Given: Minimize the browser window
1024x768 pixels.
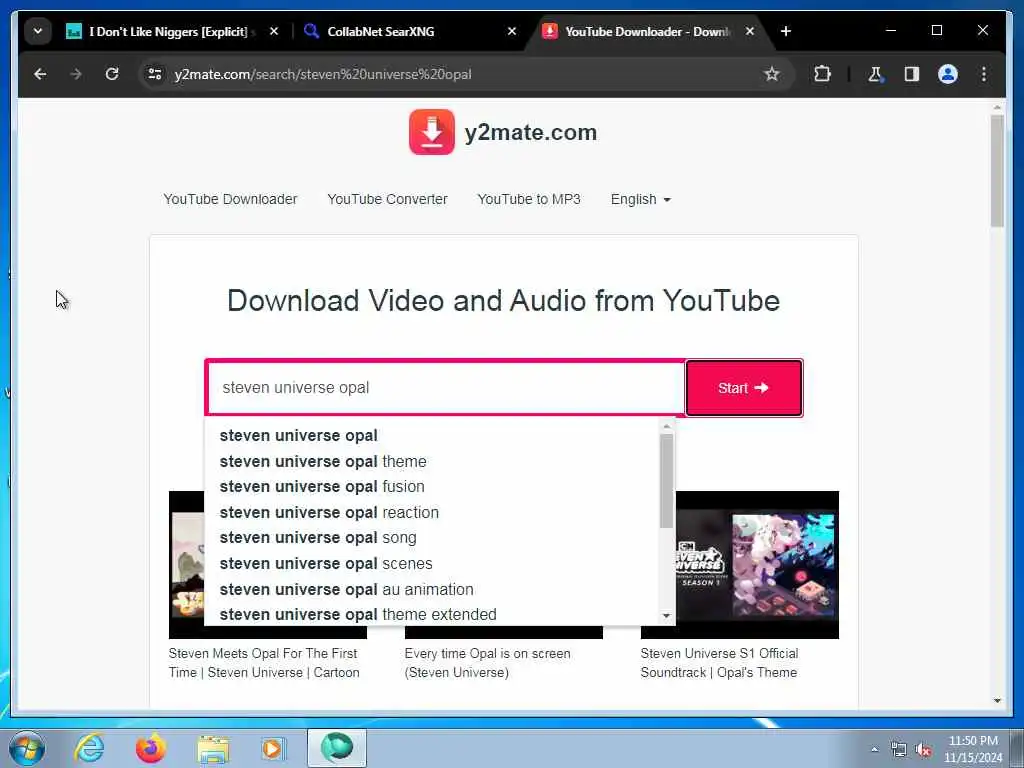Looking at the screenshot, I should [x=891, y=31].
